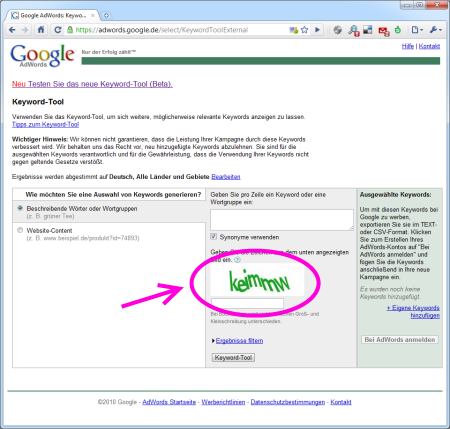Go back using the browser back arrow
This screenshot has width=450, height=429.
tap(12, 30)
